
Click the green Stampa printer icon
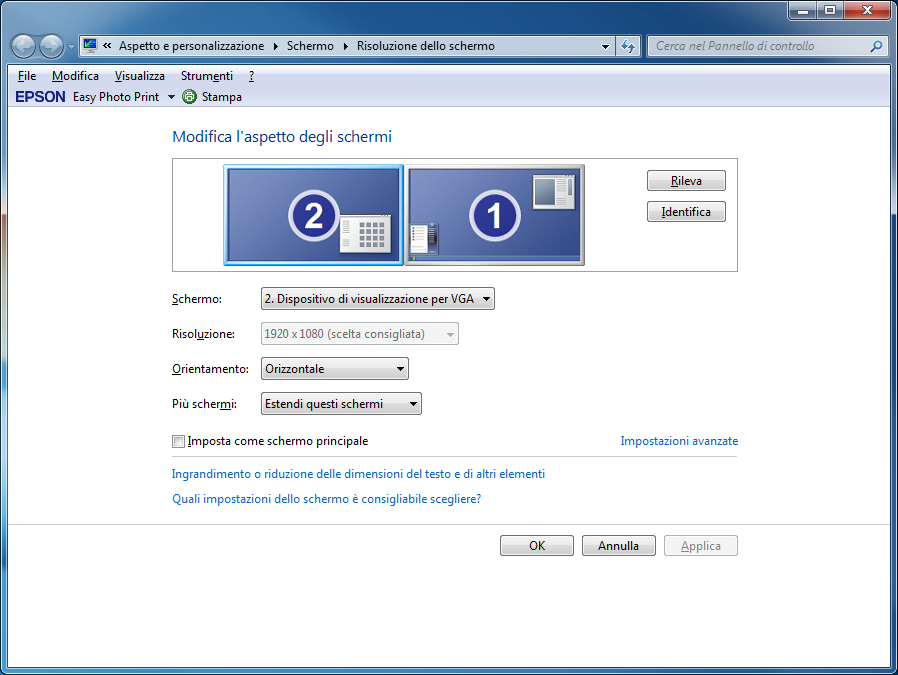(x=189, y=97)
